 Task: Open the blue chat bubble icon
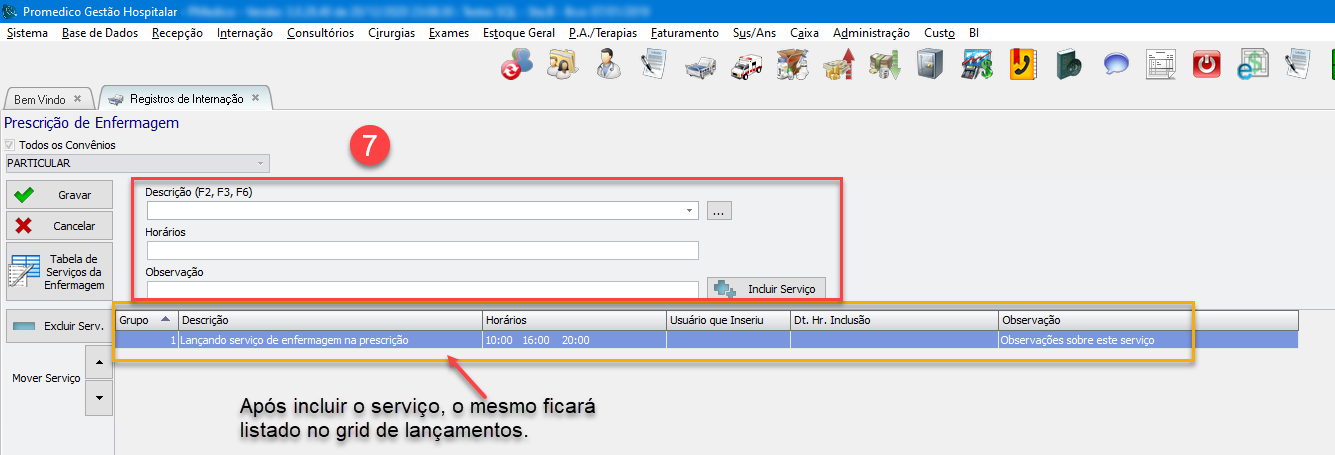click(1115, 65)
